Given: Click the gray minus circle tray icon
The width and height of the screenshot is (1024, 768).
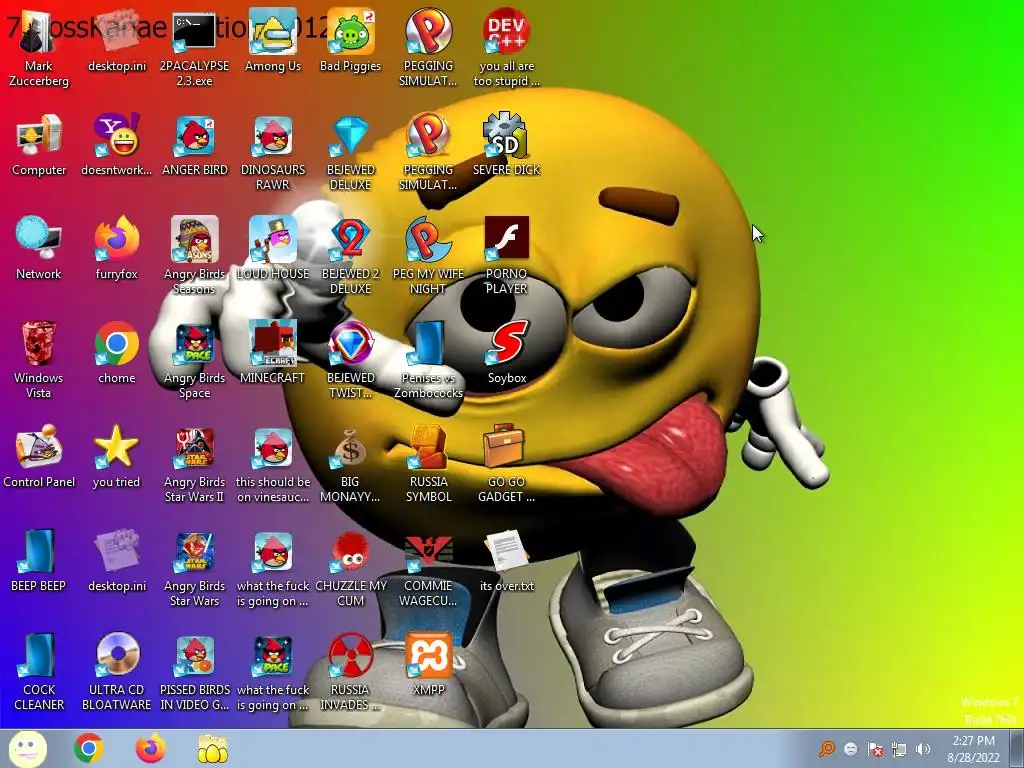Looking at the screenshot, I should (x=851, y=749).
